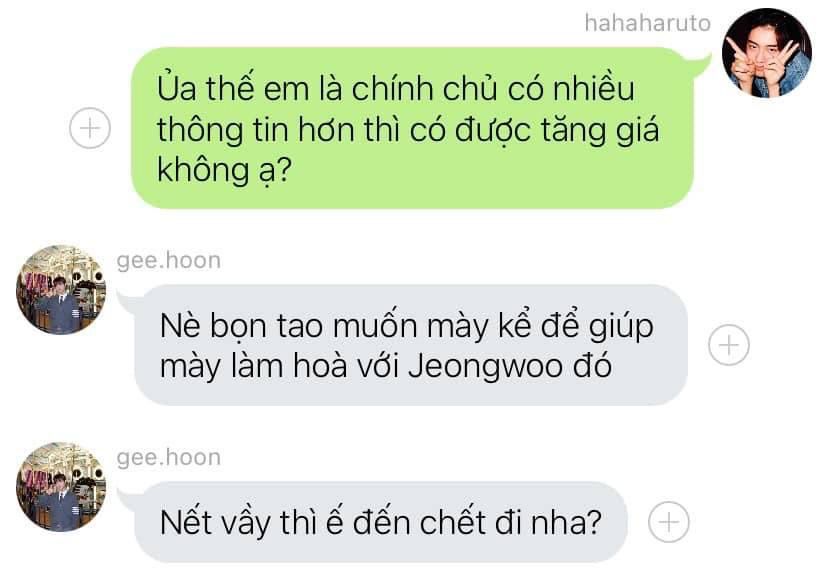Tap the plus icon beside 'Nết vầy thì ế' message
The height and width of the screenshot is (586, 827).
(669, 522)
